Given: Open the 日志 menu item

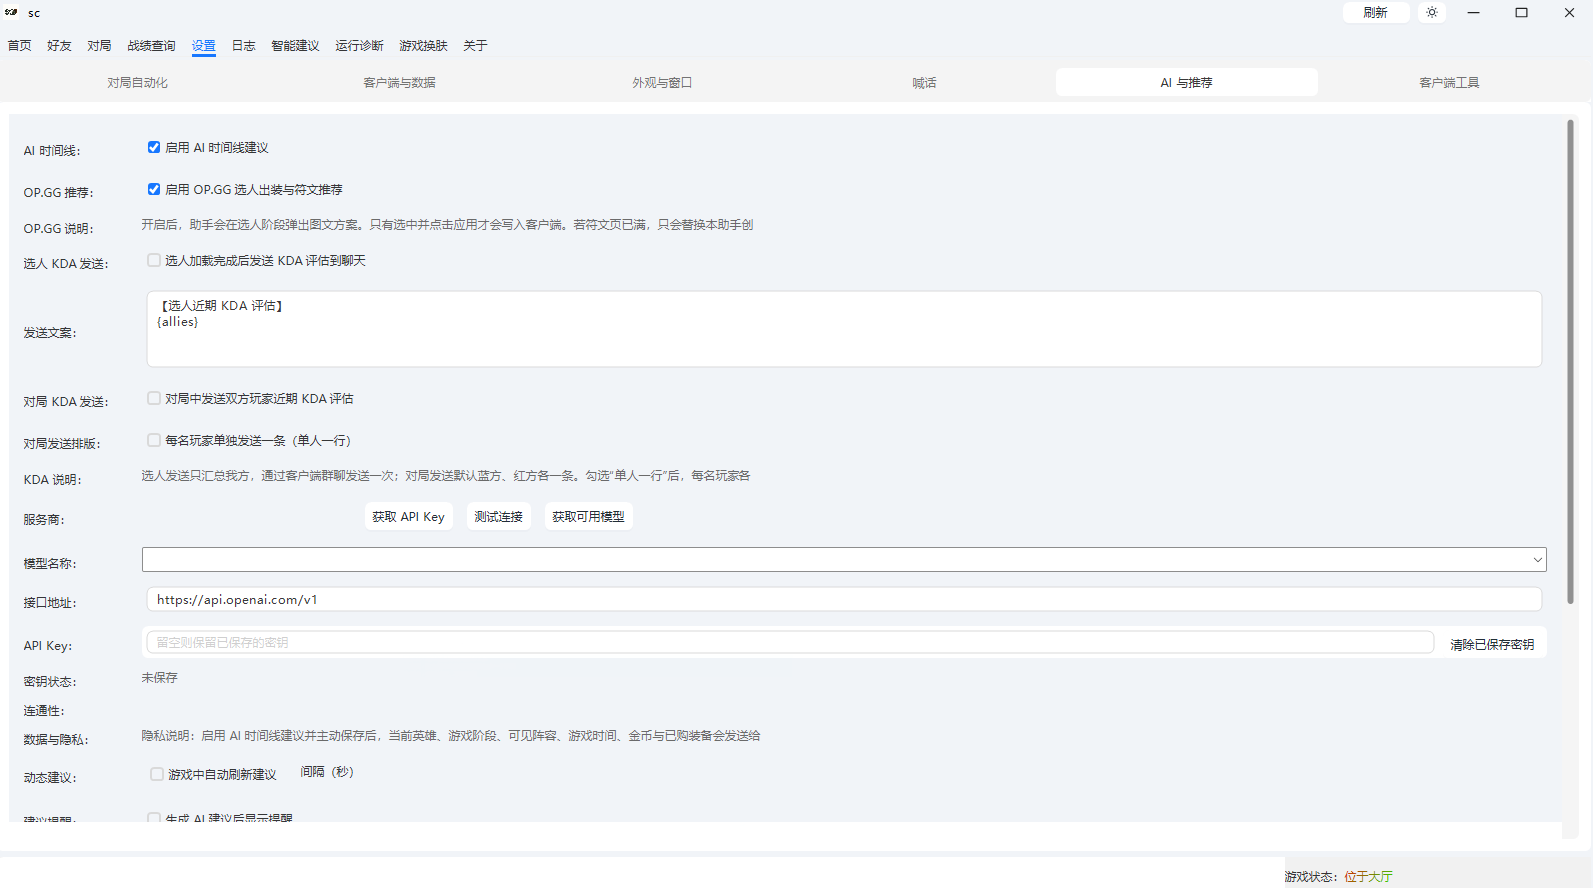Looking at the screenshot, I should point(244,46).
